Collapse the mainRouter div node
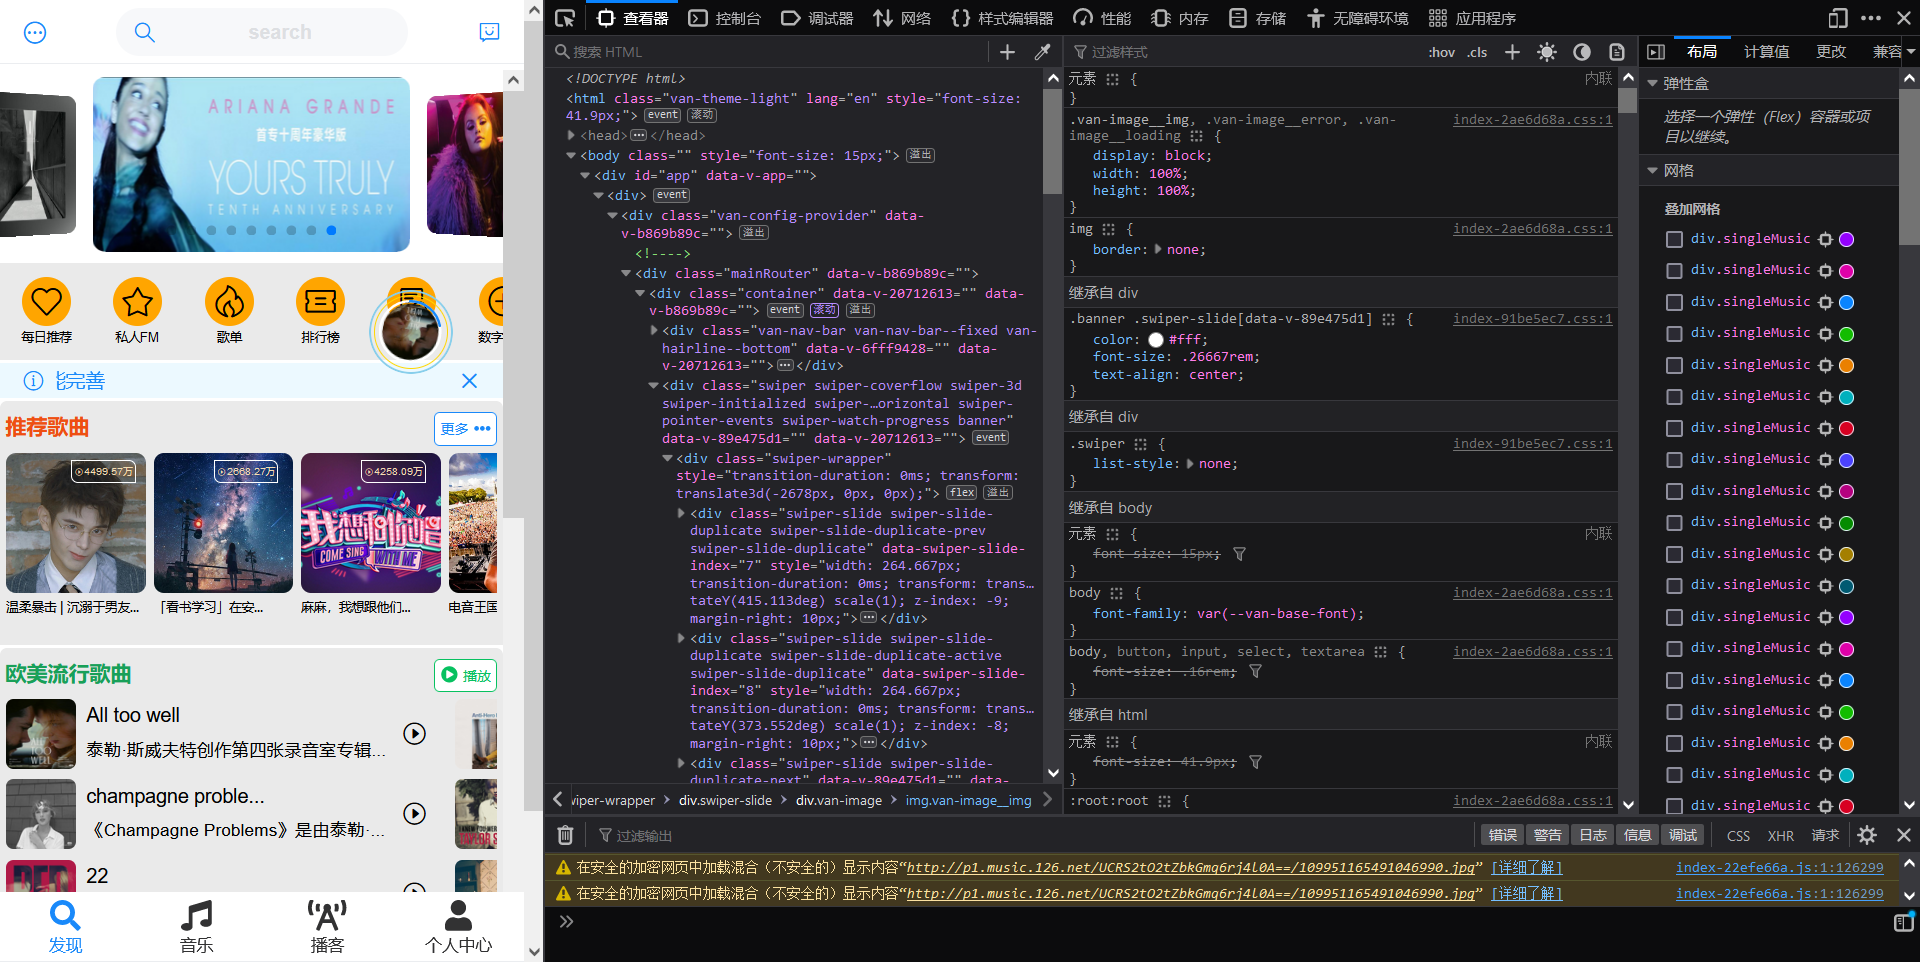This screenshot has height=962, width=1920. tap(626, 273)
